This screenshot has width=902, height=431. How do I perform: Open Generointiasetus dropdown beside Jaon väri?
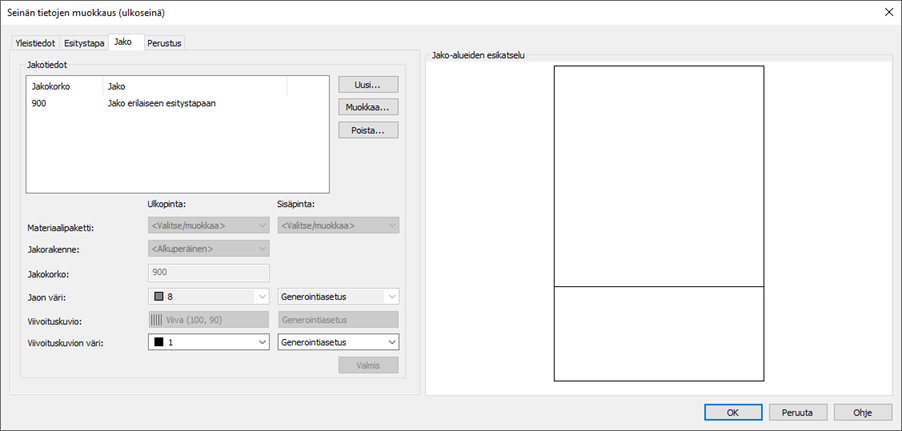click(x=390, y=296)
